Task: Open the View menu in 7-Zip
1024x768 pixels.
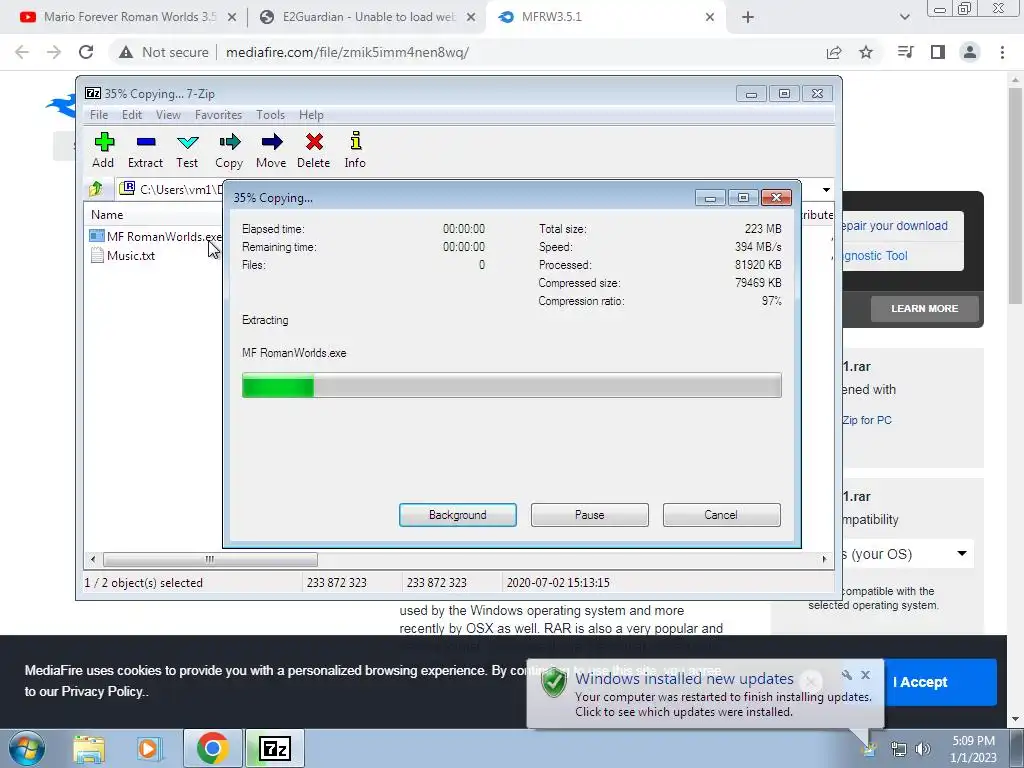Action: click(168, 115)
